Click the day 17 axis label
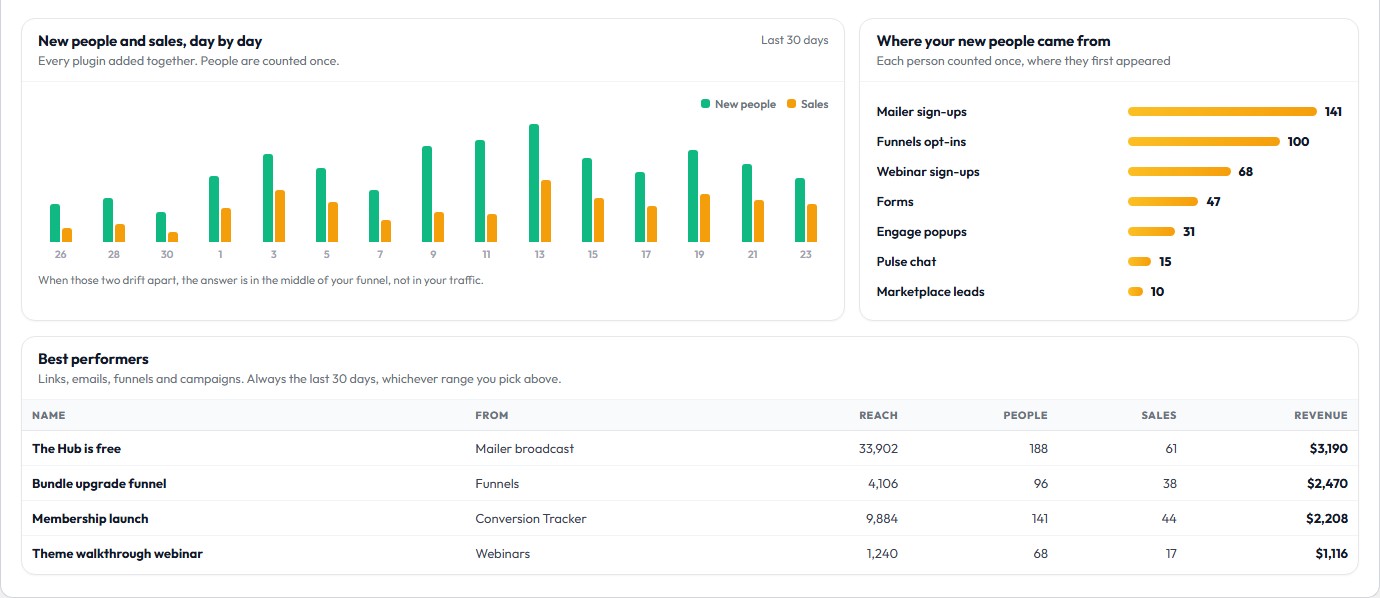The image size is (1380, 598). (646, 255)
